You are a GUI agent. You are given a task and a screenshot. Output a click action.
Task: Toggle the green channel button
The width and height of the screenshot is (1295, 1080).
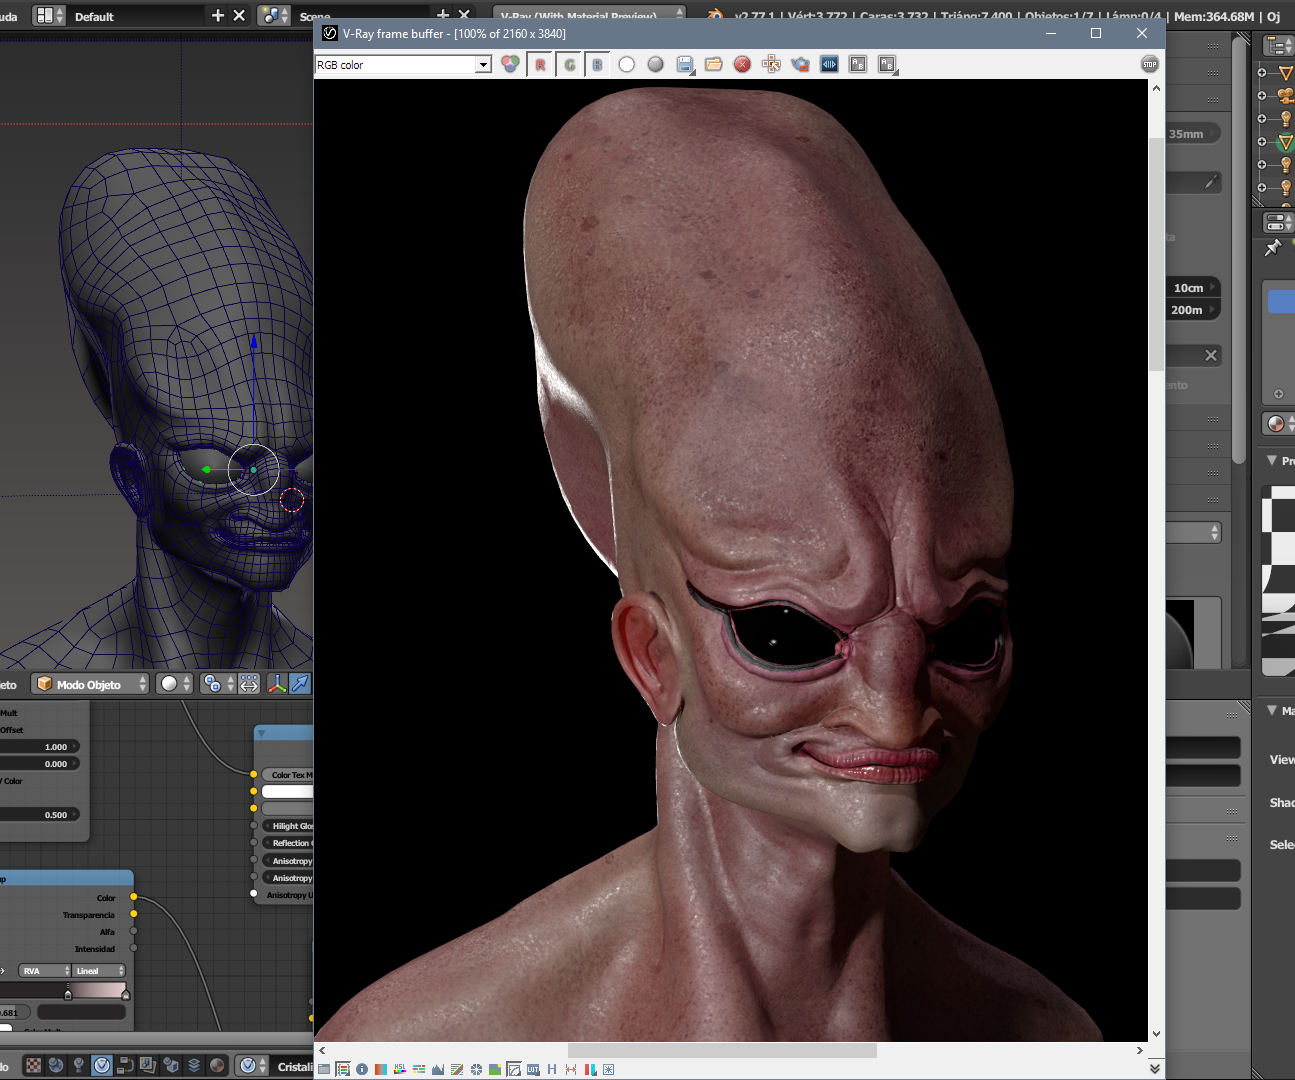(x=569, y=65)
